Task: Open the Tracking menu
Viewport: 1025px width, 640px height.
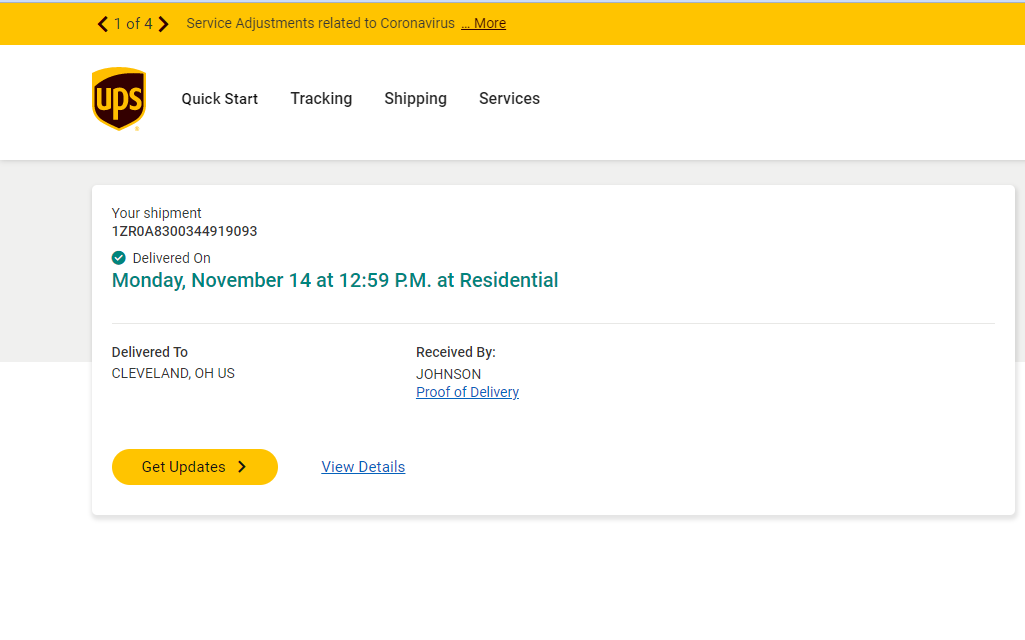Action: (x=321, y=99)
